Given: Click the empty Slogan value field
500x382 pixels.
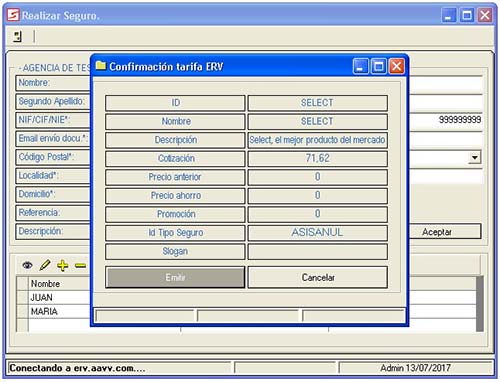Looking at the screenshot, I should pyautogui.click(x=318, y=251).
